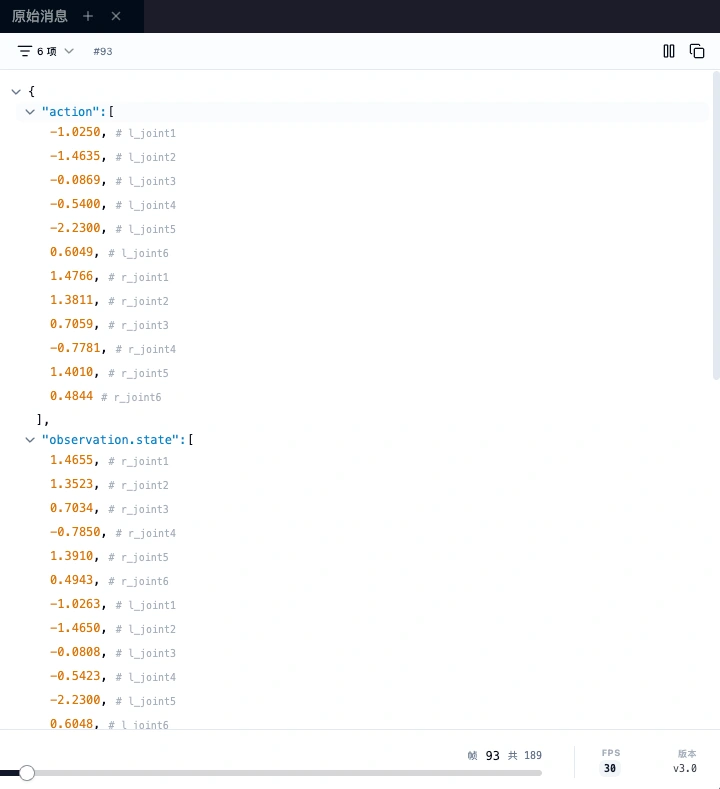This screenshot has height=789, width=720.
Task: Click the plus icon to add a panel tab
Action: 88,16
